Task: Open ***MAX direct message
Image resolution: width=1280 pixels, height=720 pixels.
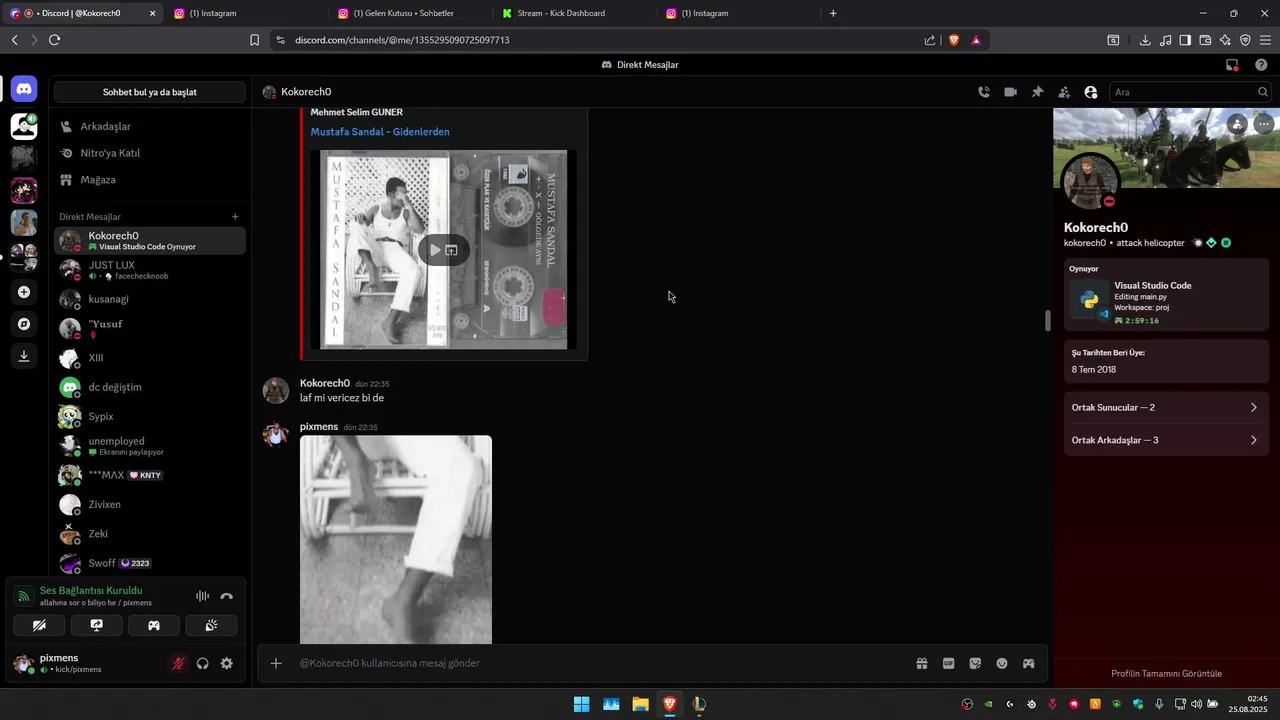Action: coord(150,475)
